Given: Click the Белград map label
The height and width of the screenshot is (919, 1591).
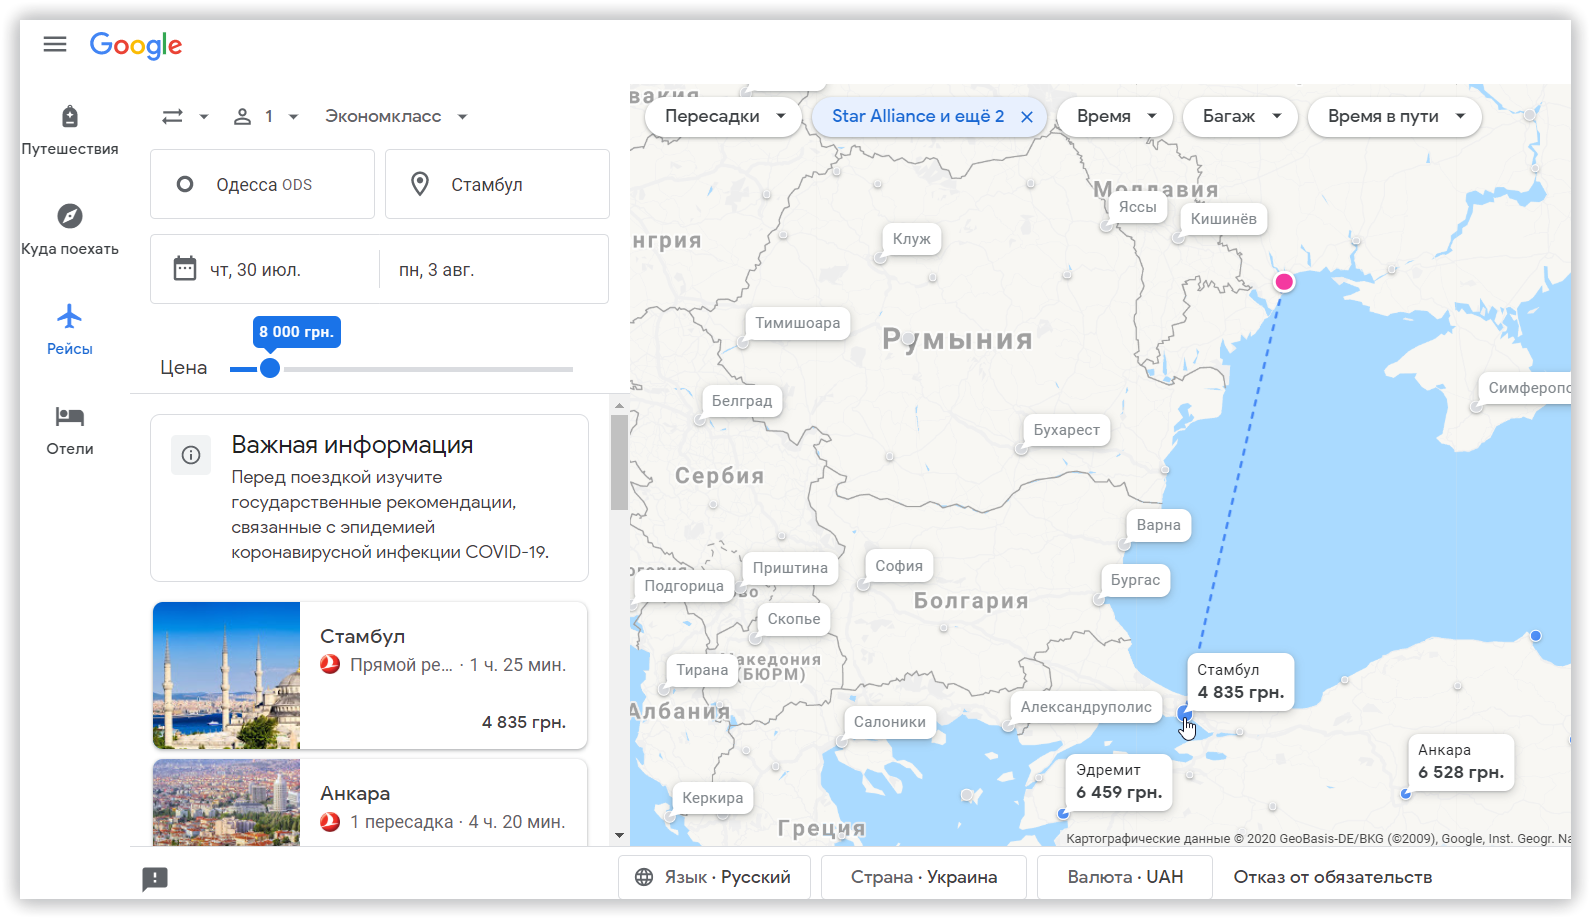Looking at the screenshot, I should 742,401.
